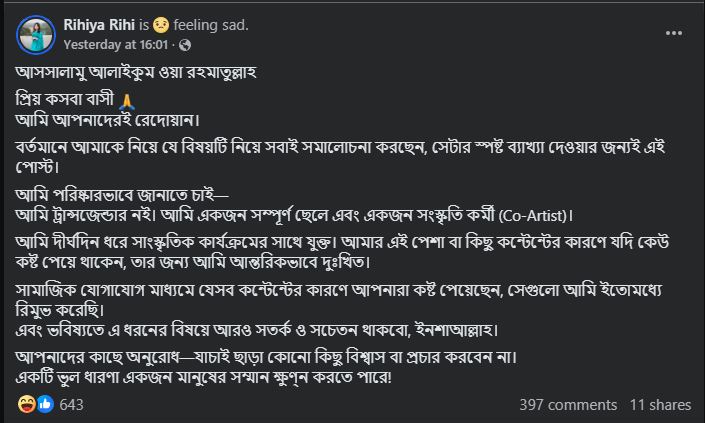Click the sad face feeling emoji
This screenshot has width=705, height=423.
[x=160, y=25]
